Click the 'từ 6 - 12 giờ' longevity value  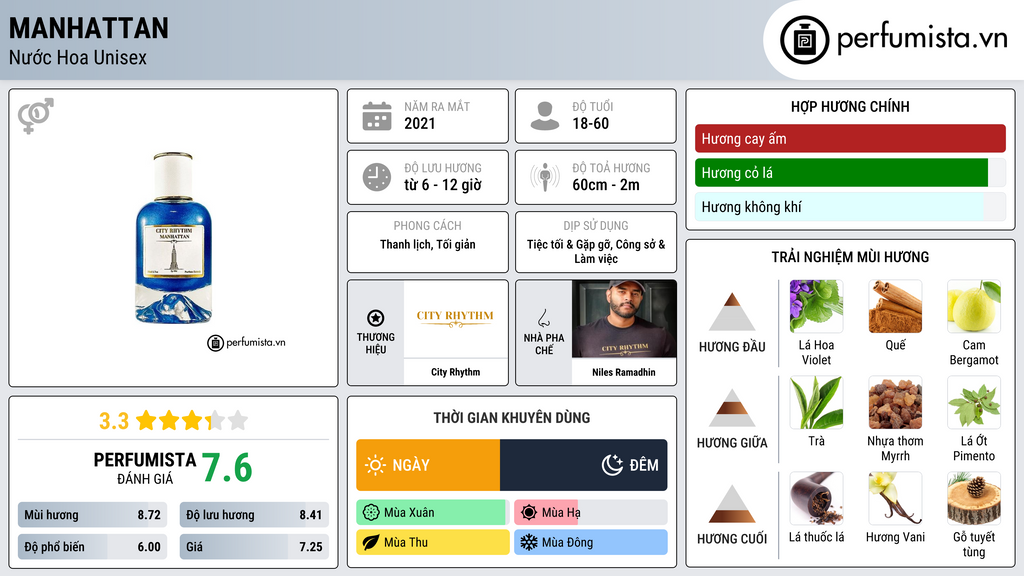click(x=443, y=185)
